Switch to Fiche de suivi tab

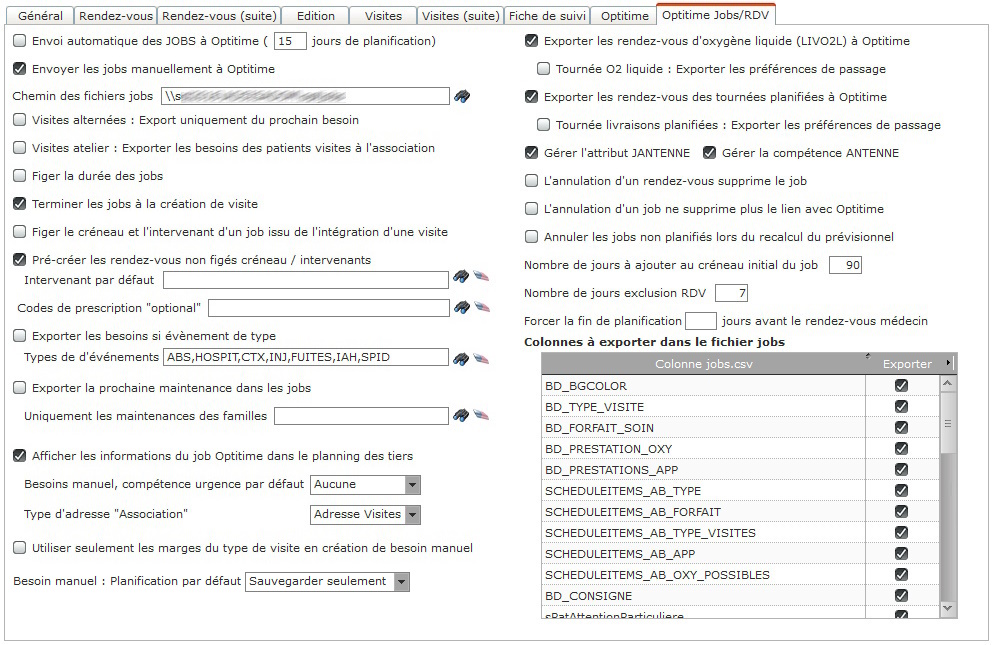(548, 16)
